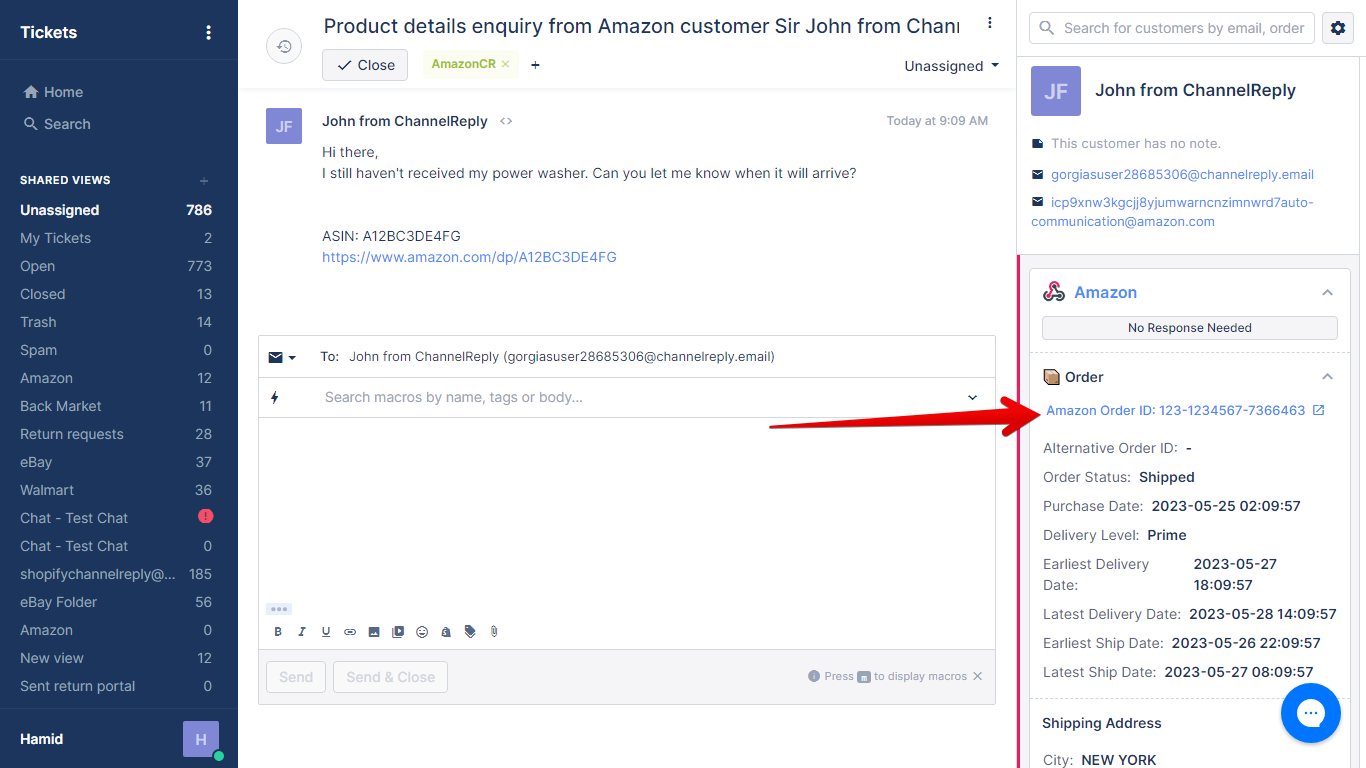This screenshot has height=768, width=1366.
Task: Click the Amazon webhook logo icon
Action: [x=1054, y=292]
